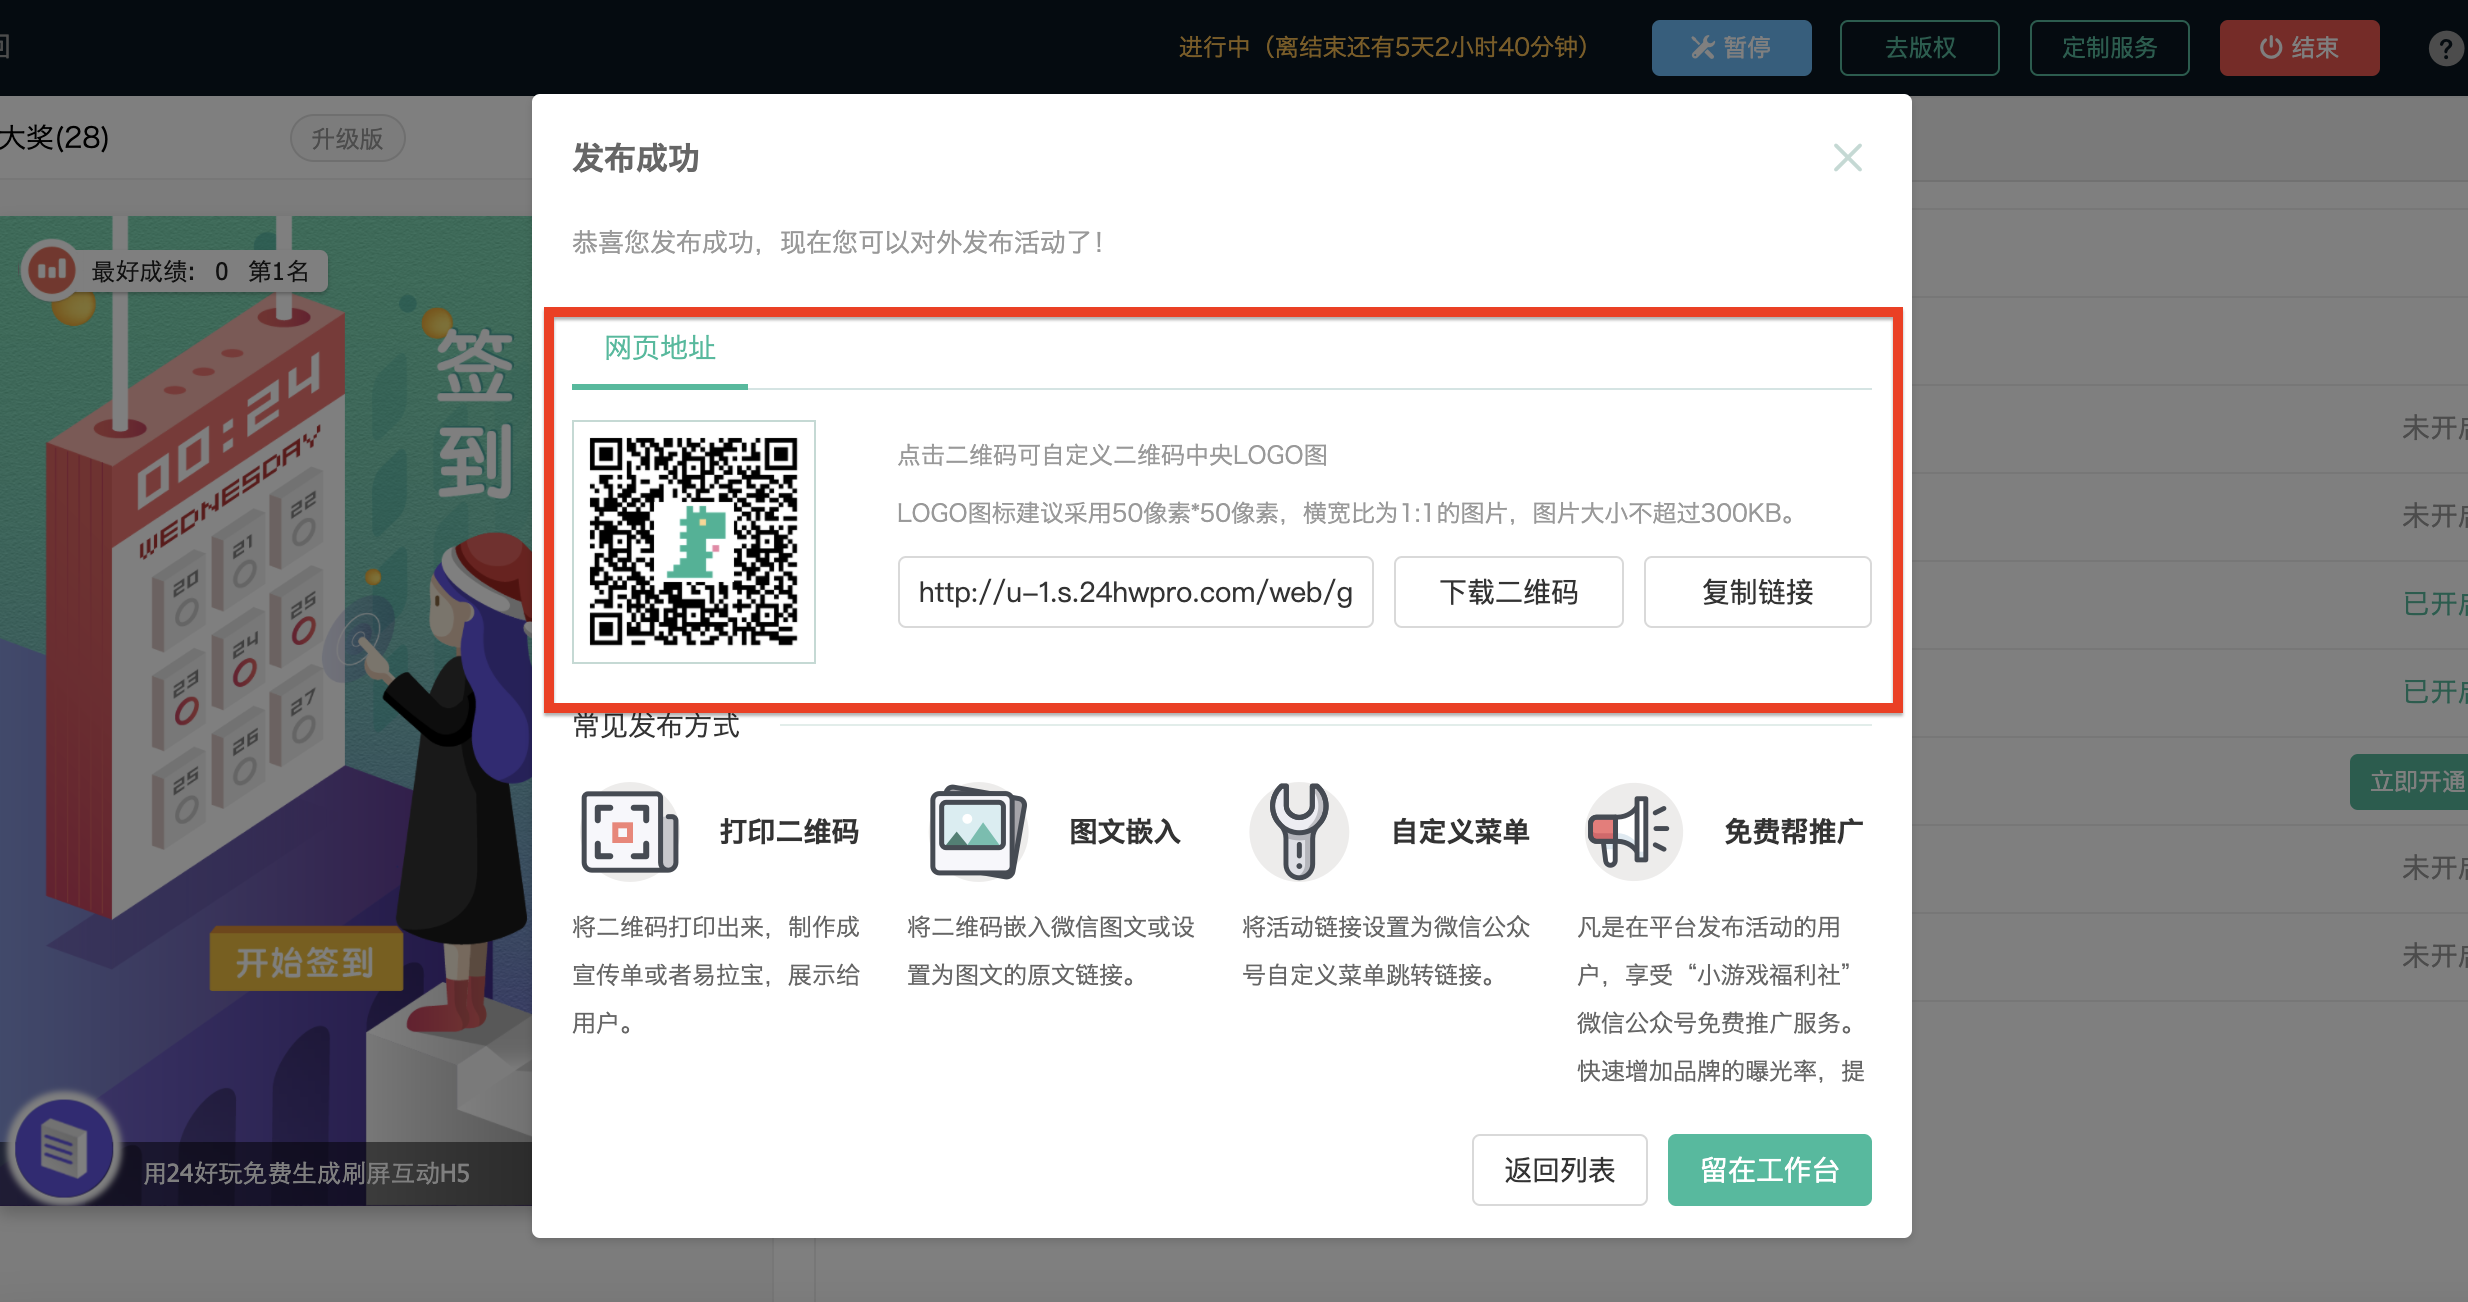The width and height of the screenshot is (2468, 1302).
Task: Click the 自定义菜单 wrench icon
Action: pyautogui.click(x=1298, y=831)
